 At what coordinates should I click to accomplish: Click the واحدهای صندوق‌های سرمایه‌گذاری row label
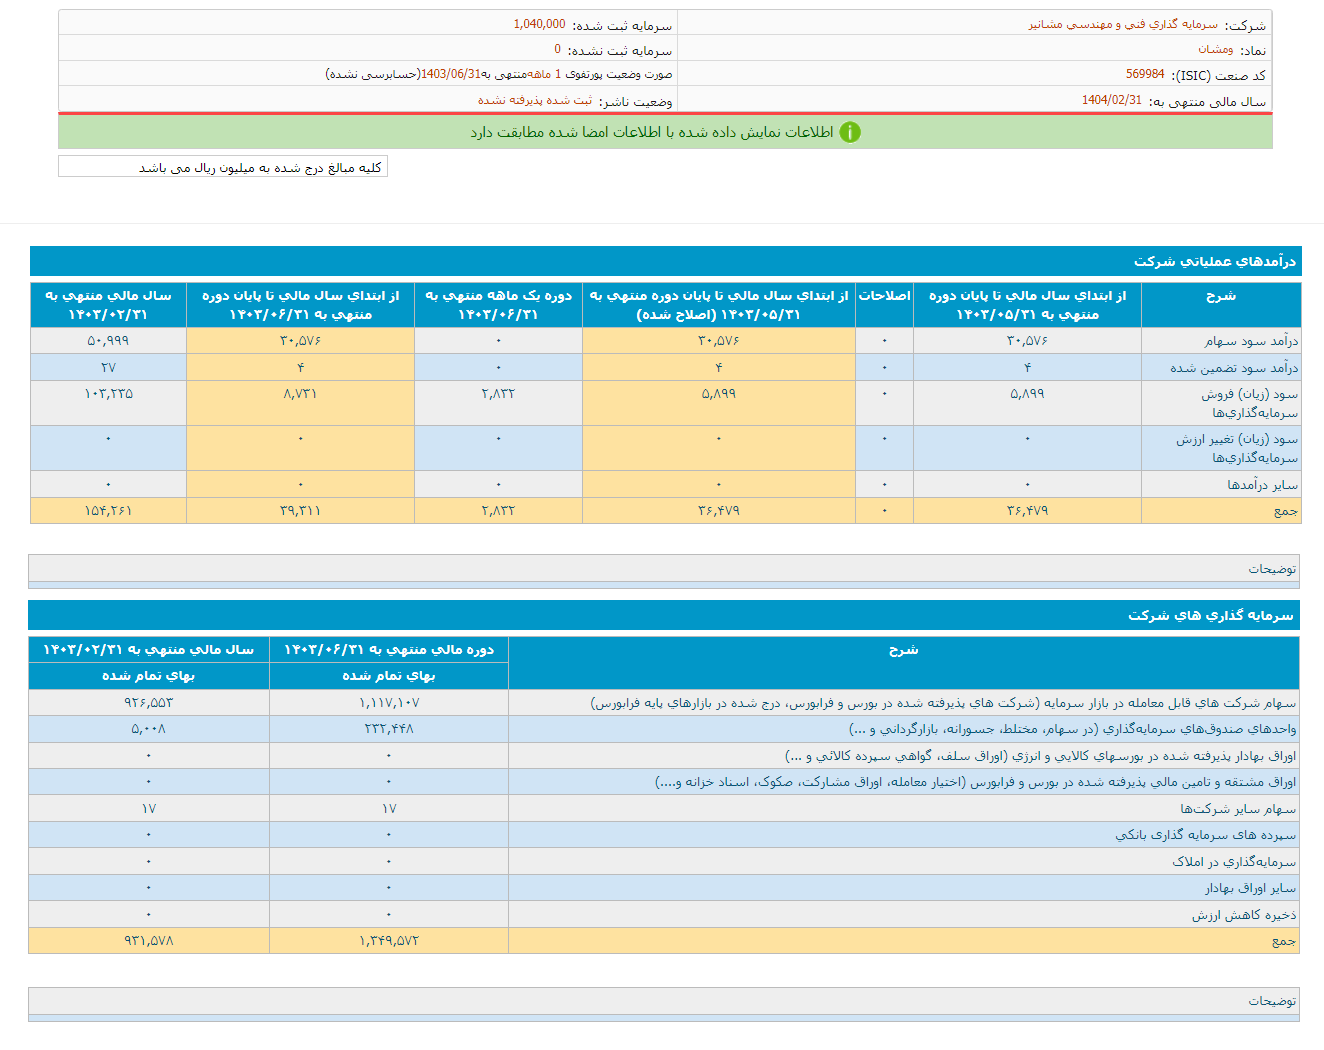[1072, 729]
